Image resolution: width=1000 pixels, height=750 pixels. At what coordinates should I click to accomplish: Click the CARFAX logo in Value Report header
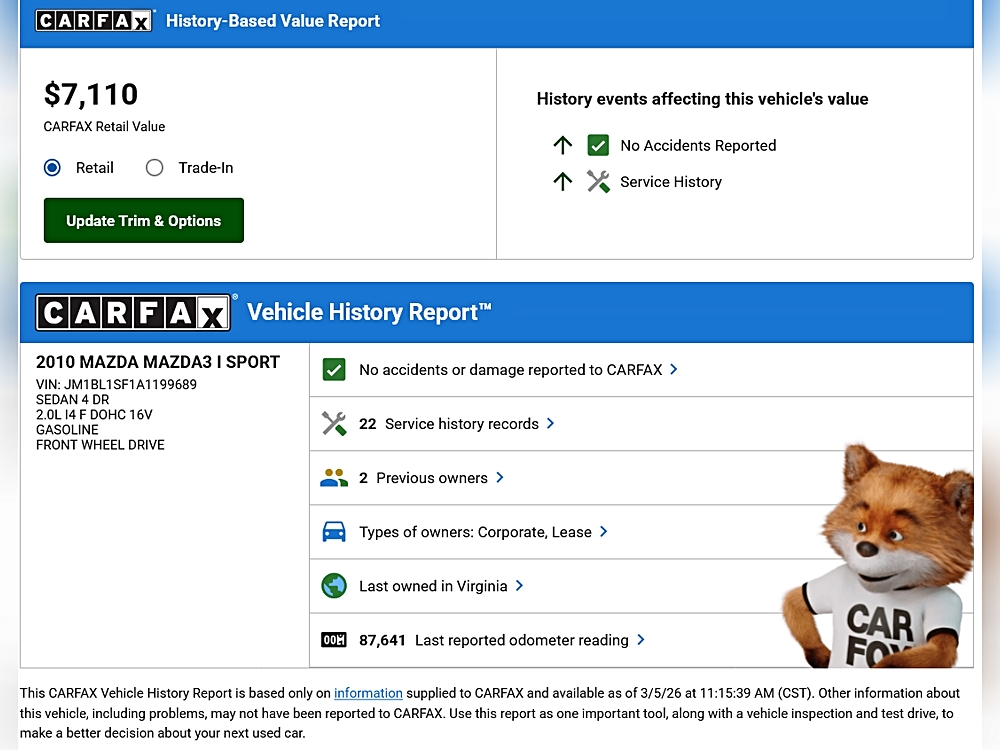pos(95,21)
